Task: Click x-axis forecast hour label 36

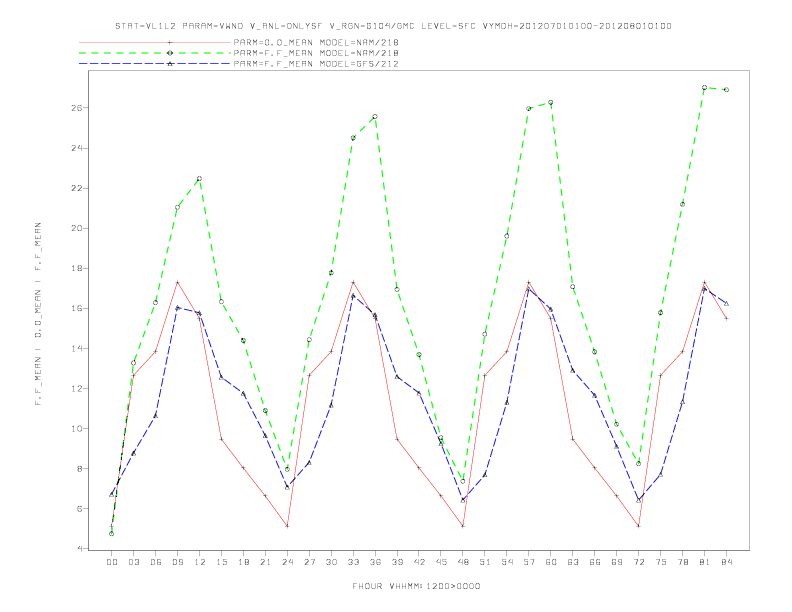Action: coord(375,562)
